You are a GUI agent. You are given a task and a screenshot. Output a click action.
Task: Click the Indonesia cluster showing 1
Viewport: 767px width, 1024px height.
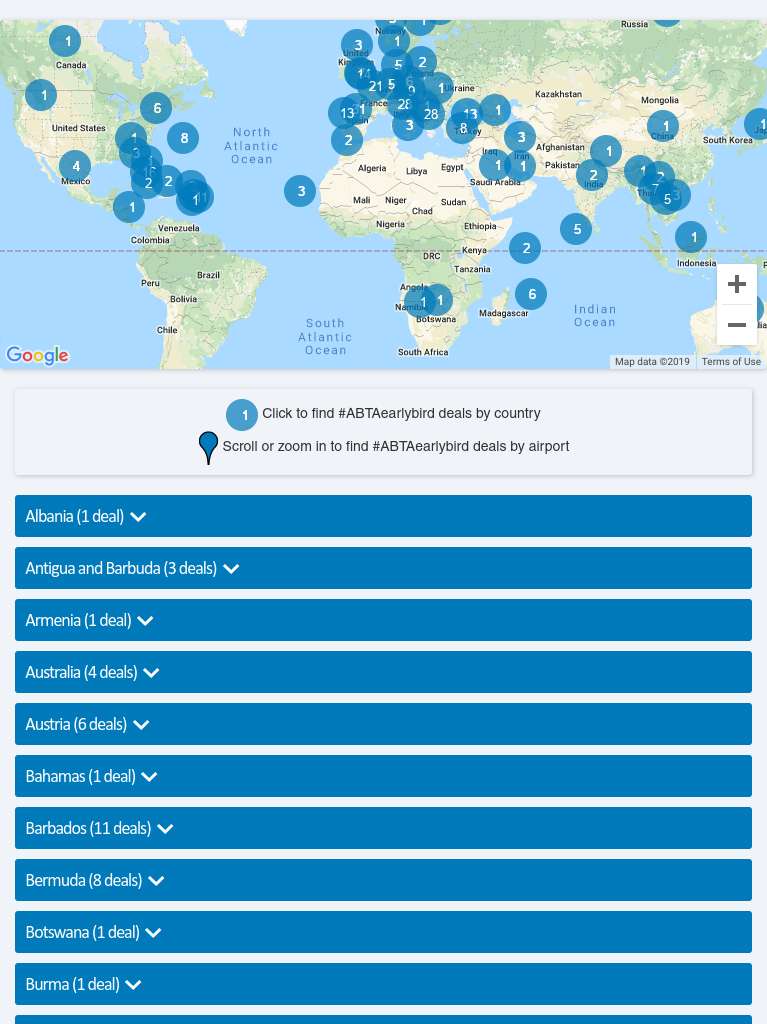[x=691, y=238]
